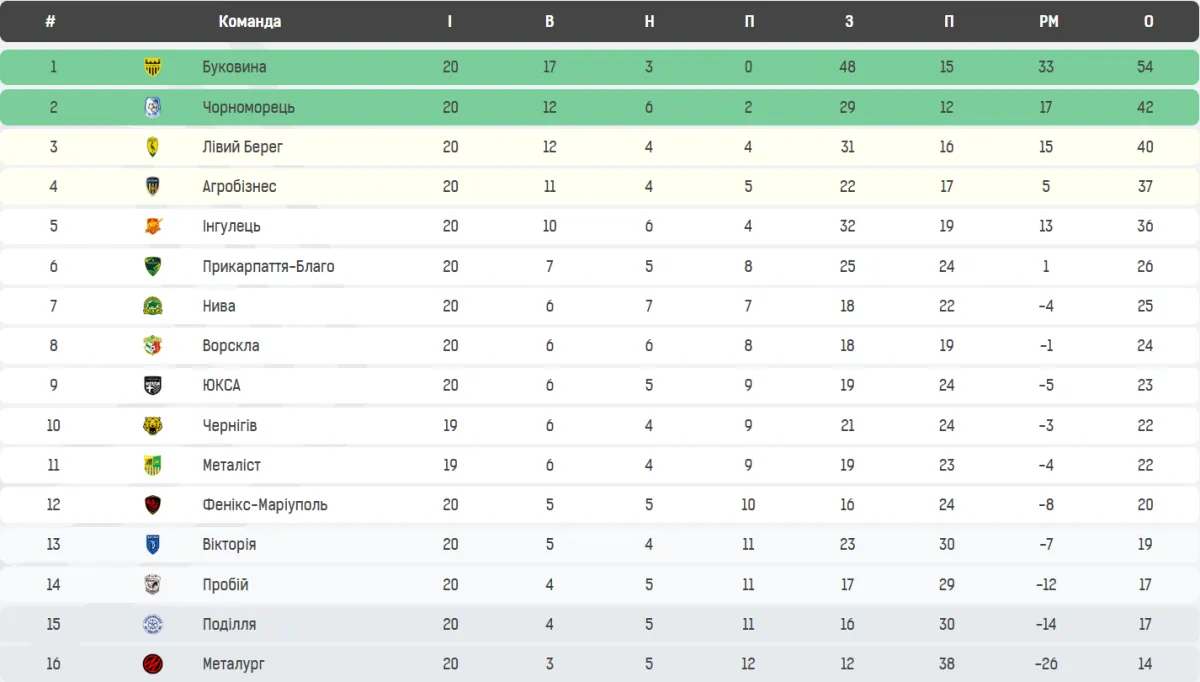The width and height of the screenshot is (1200, 682).
Task: Click the Поділля team name
Action: (x=229, y=625)
